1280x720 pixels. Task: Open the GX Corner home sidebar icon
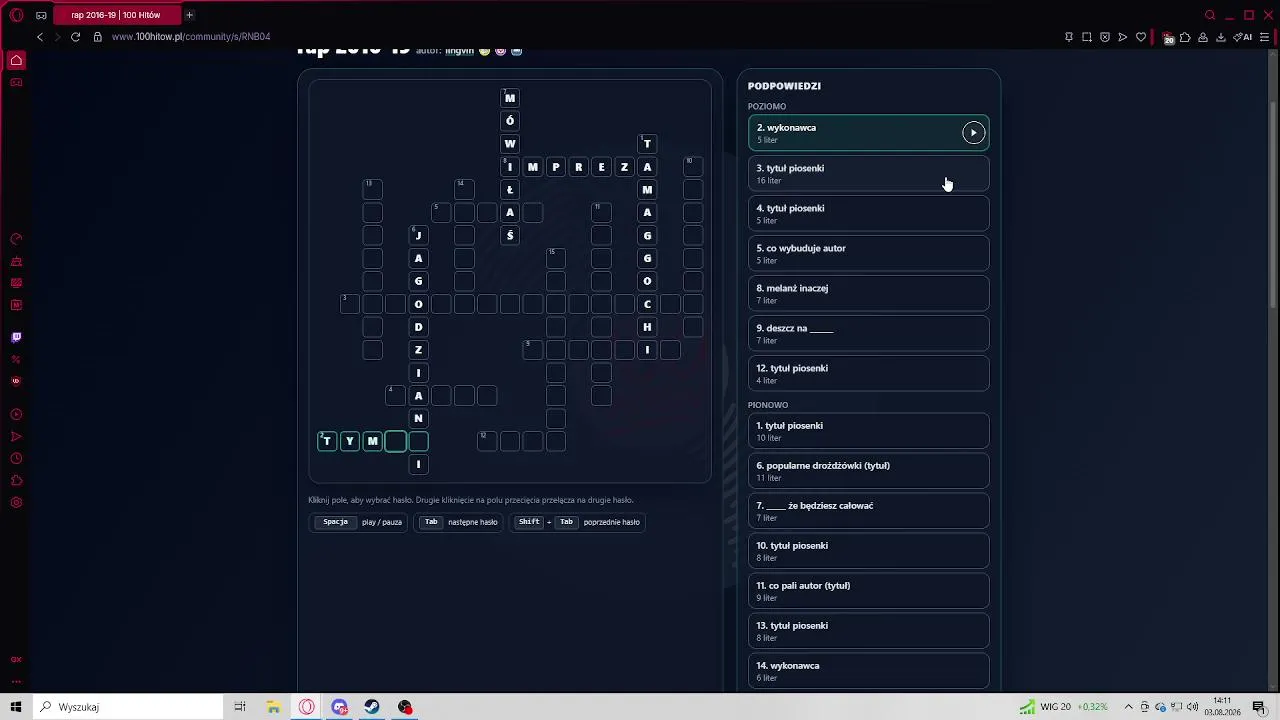(16, 60)
